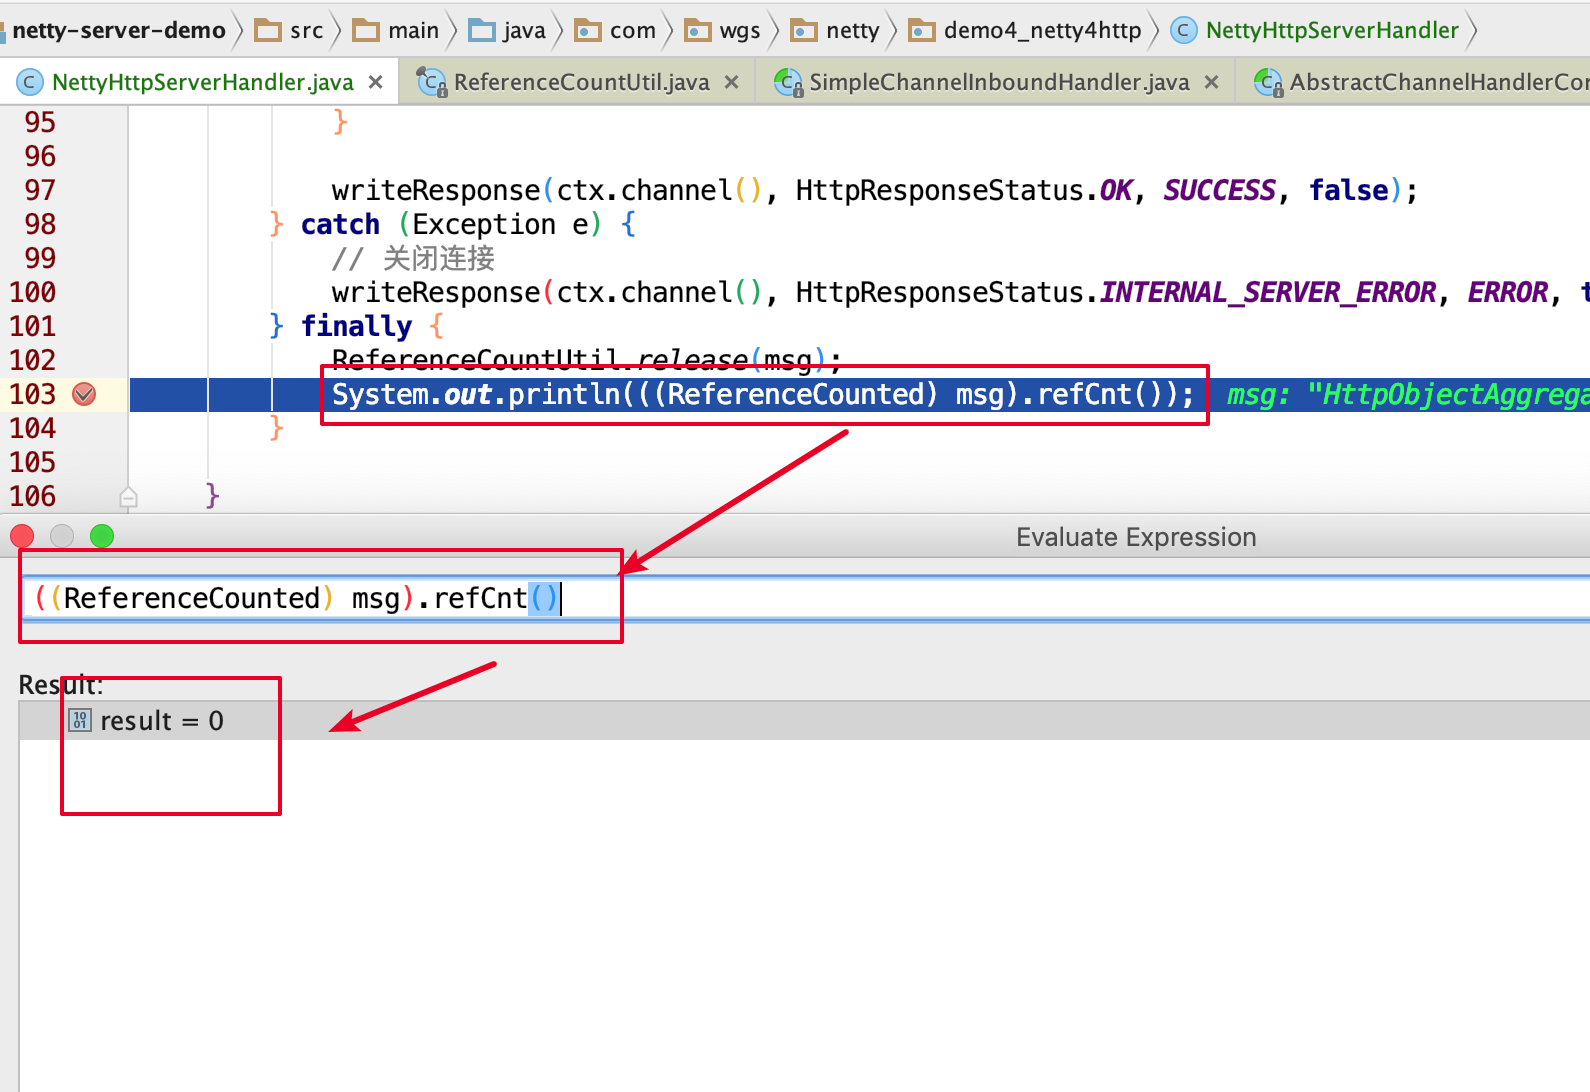Click the NettyHttpServerHandler.java class icon
This screenshot has width=1590, height=1092.
[30, 82]
